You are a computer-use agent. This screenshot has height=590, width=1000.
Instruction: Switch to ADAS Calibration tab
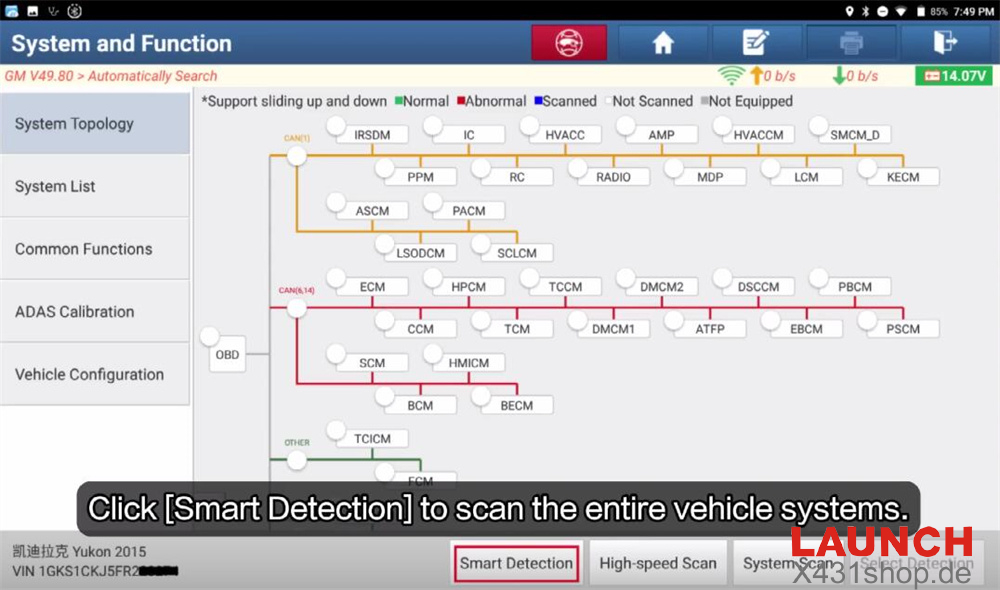(x=95, y=311)
